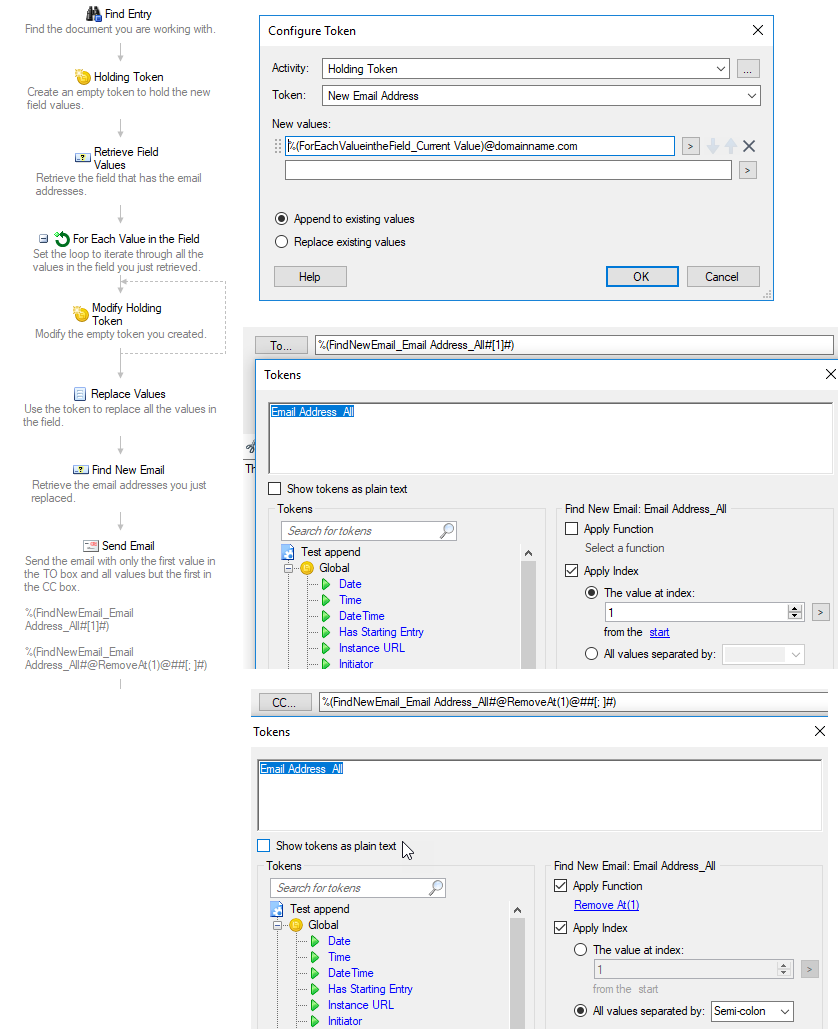
Task: Click the For Each Value loop icon
Action: click(62, 239)
